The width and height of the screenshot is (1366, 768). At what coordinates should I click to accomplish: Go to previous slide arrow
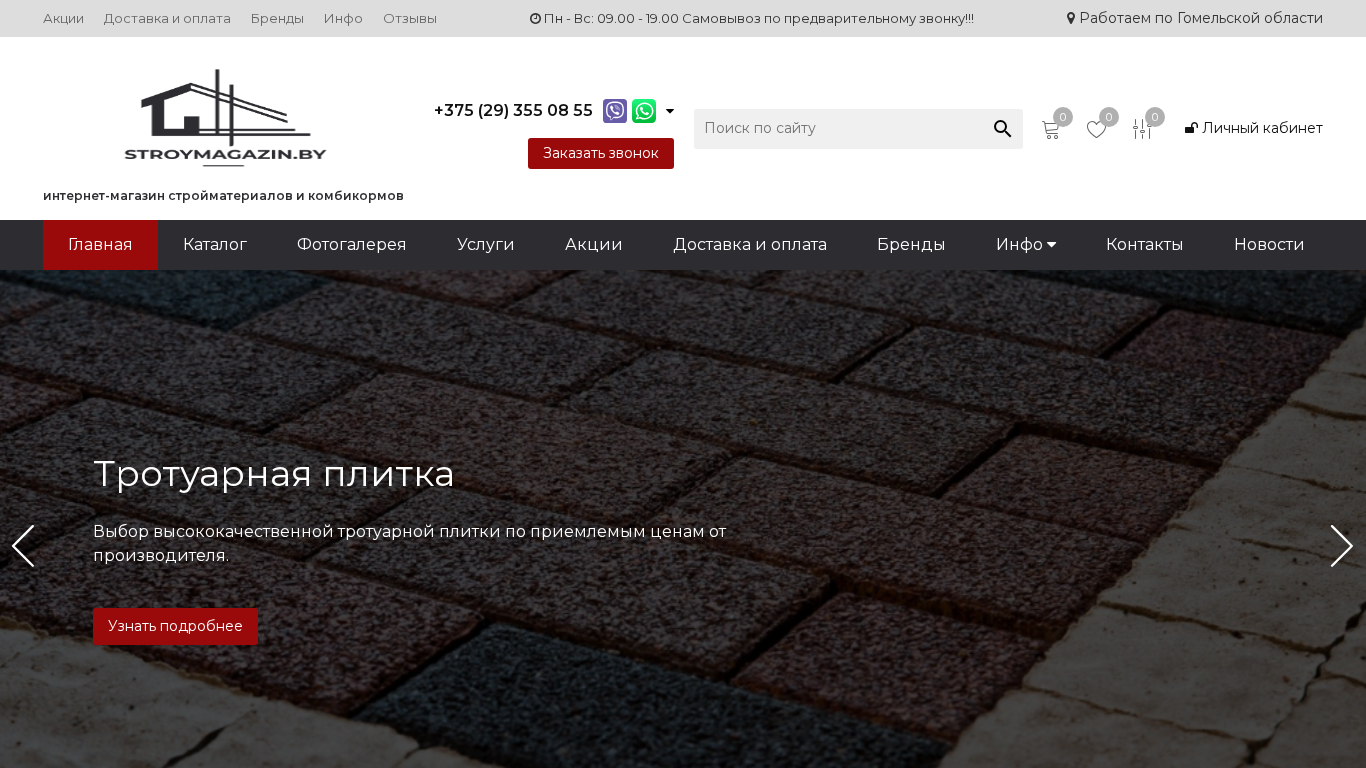coord(23,546)
